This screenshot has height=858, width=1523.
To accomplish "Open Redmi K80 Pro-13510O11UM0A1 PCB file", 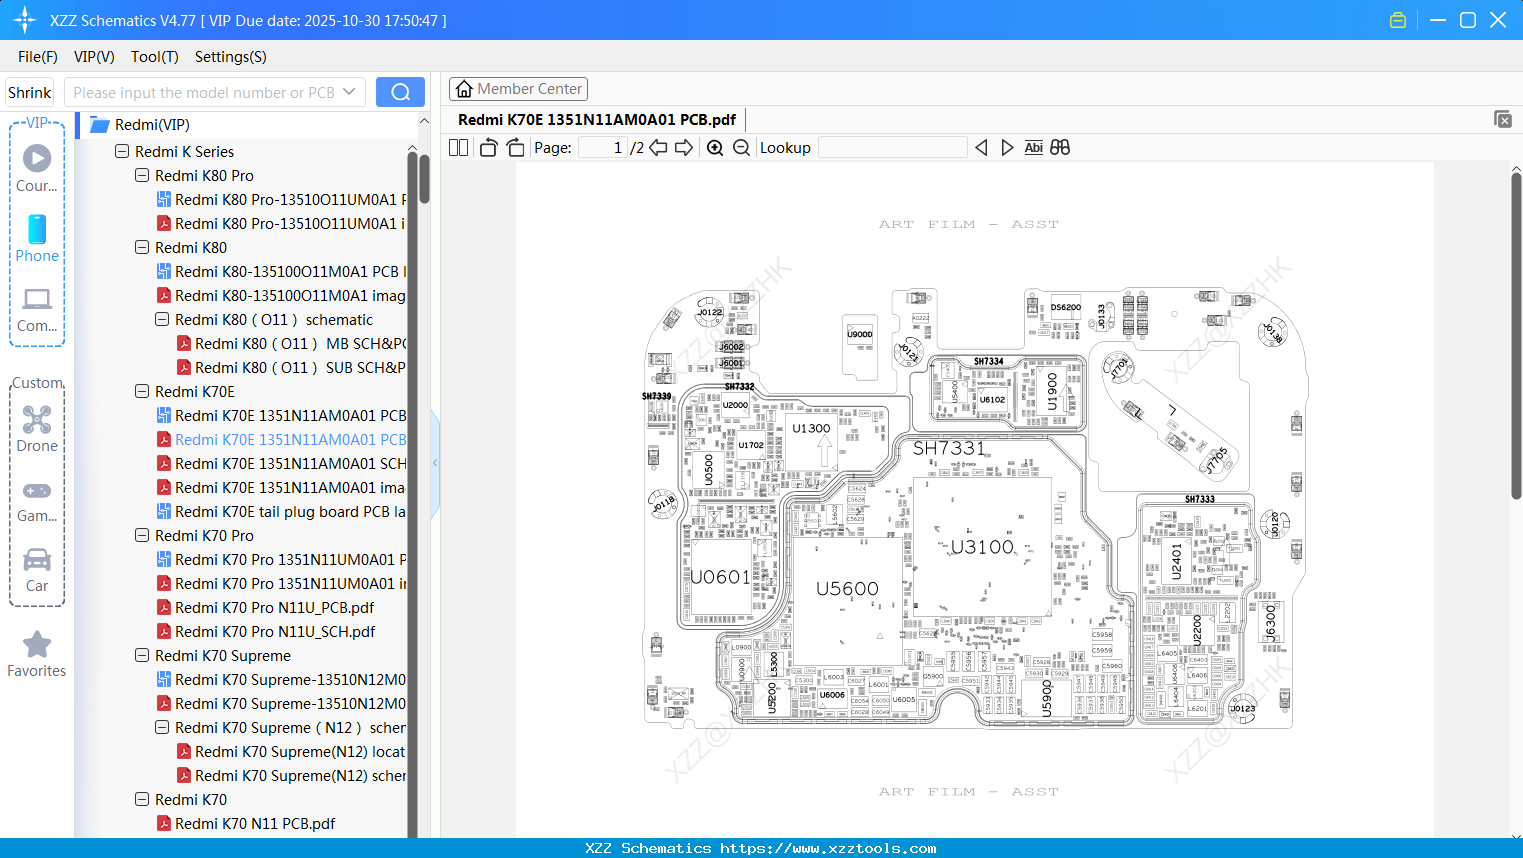I will [282, 199].
